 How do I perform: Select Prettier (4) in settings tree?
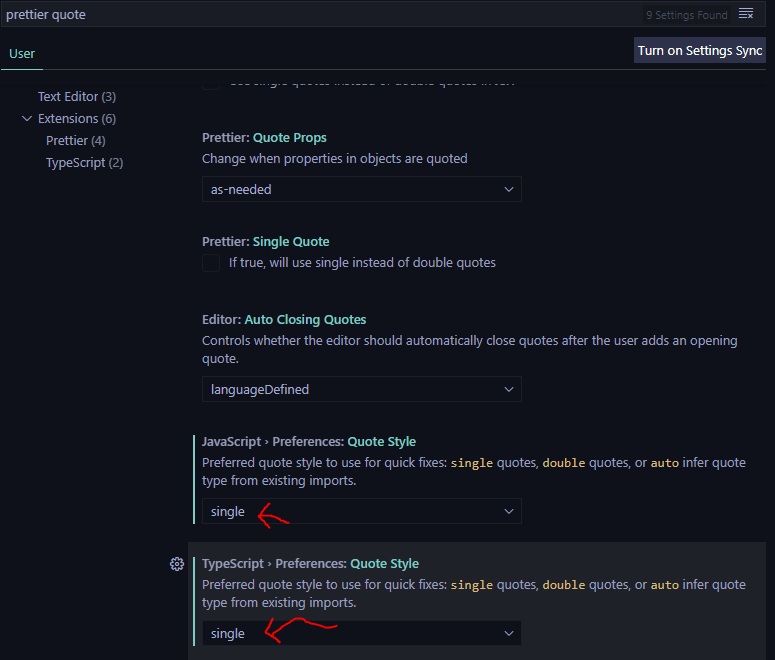click(x=76, y=141)
